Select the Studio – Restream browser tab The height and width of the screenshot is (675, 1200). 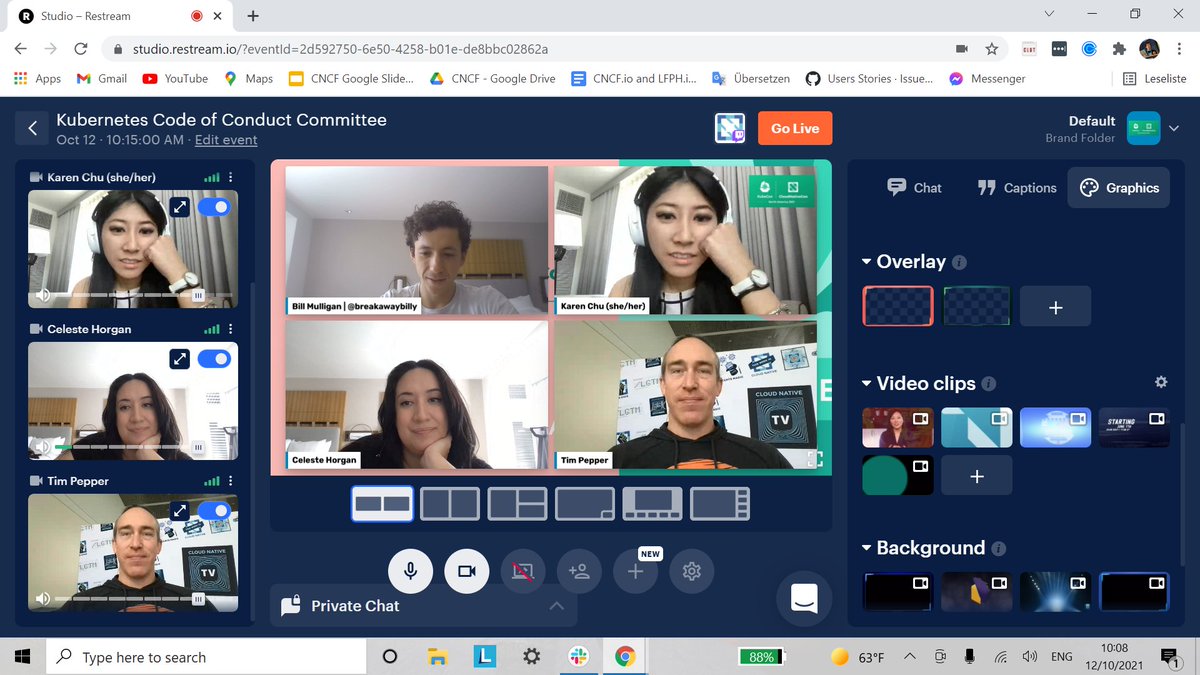[117, 16]
